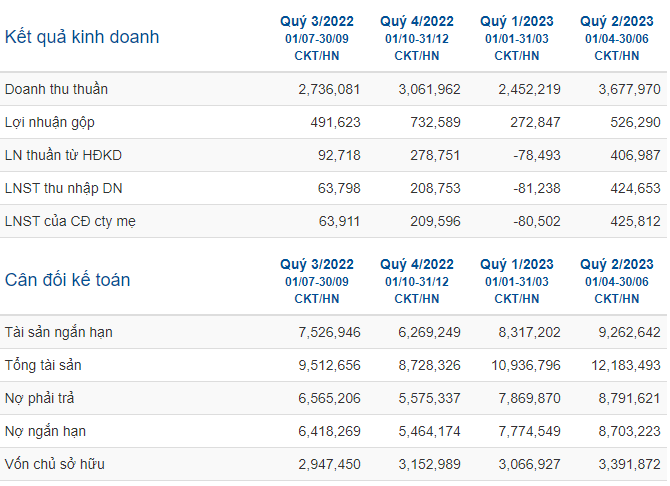This screenshot has width=670, height=486.
Task: Click short-term debt value 7,774,549
Action: tap(529, 431)
